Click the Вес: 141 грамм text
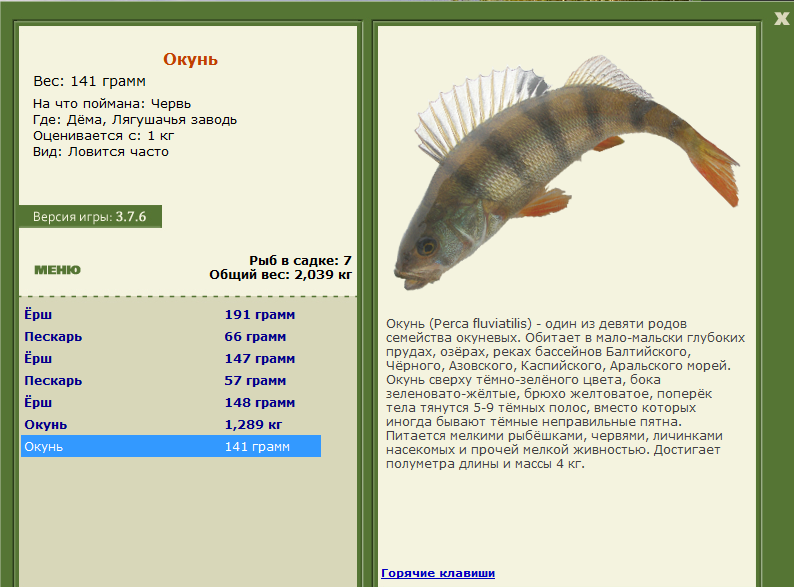 tap(90, 81)
